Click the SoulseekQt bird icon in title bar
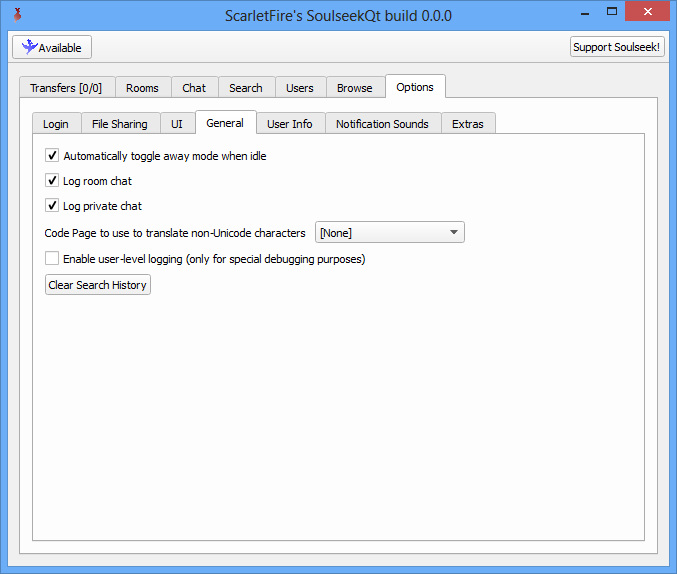Viewport: 677px width, 574px height. [17, 15]
